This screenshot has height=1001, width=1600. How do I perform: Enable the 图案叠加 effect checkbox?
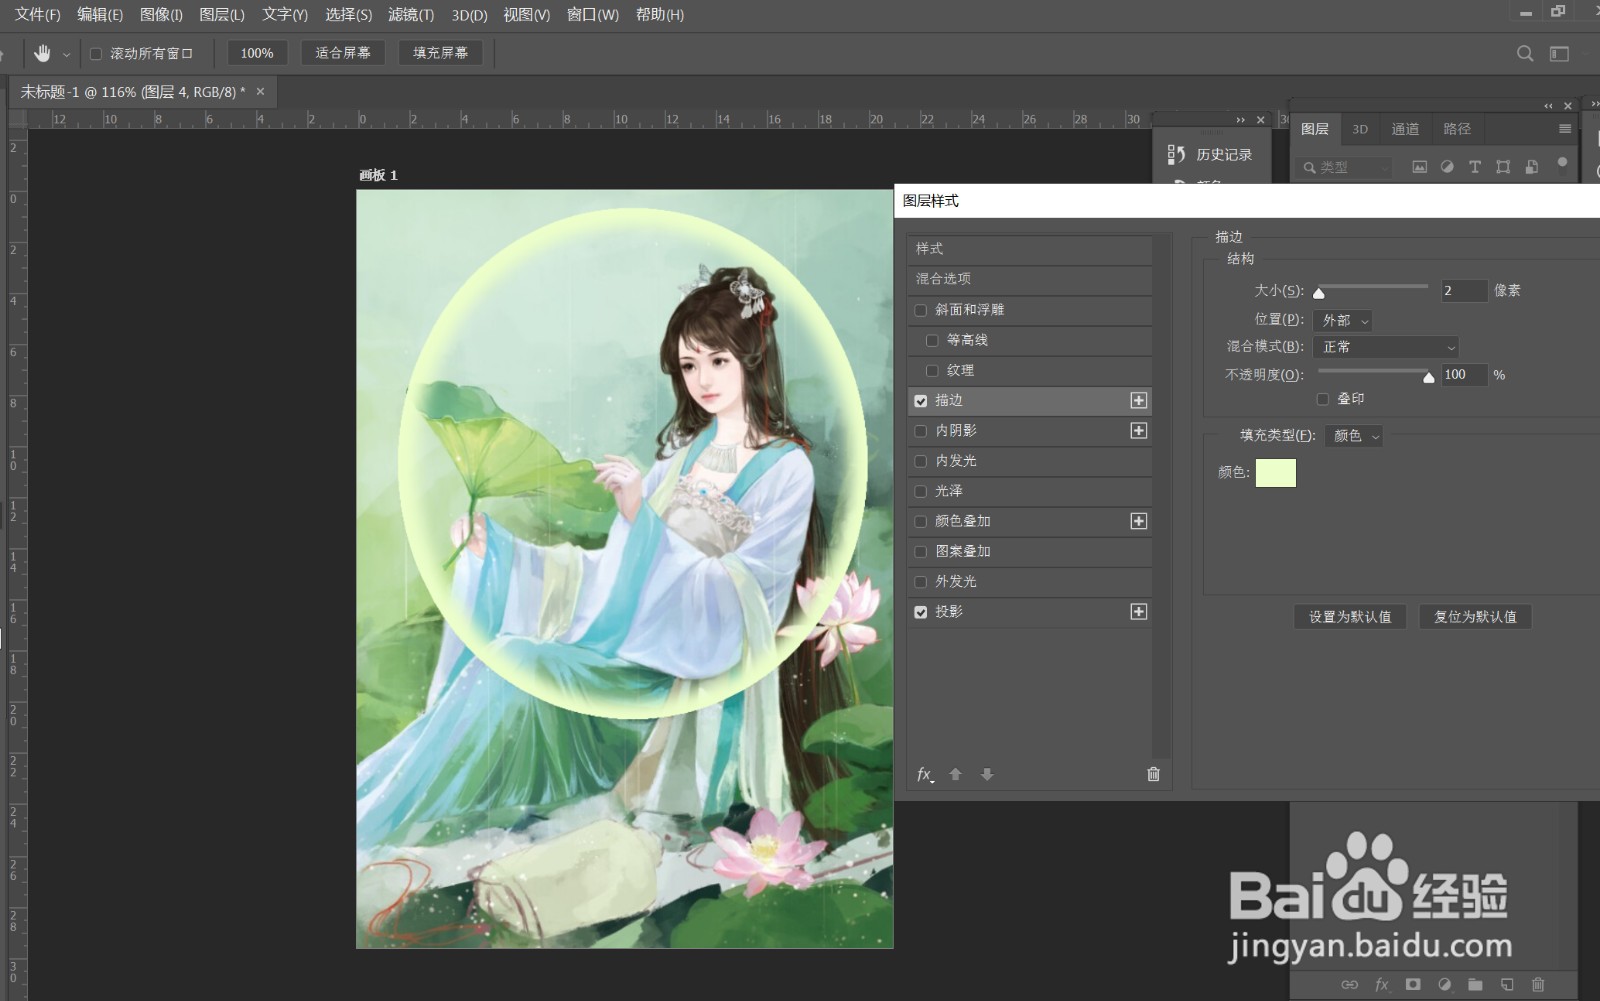pyautogui.click(x=921, y=552)
